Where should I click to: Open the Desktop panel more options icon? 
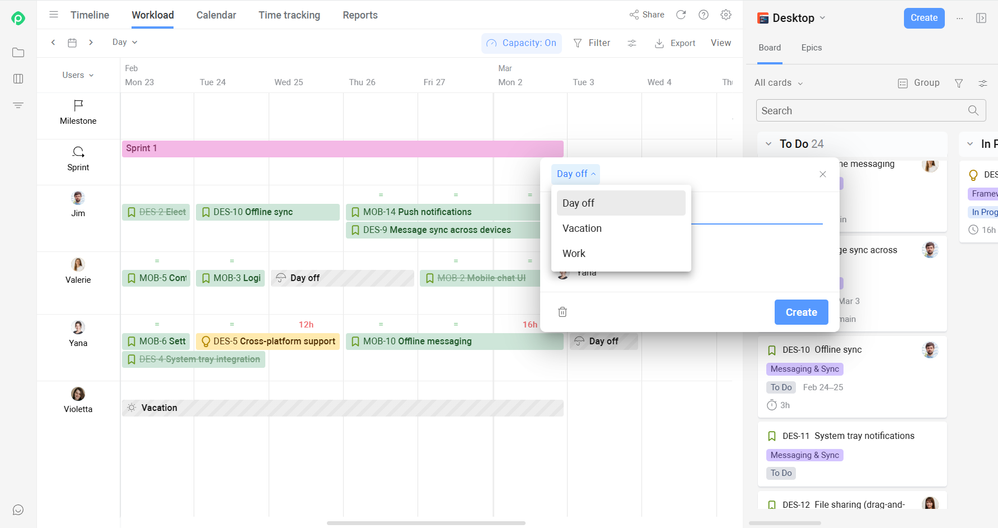960,18
